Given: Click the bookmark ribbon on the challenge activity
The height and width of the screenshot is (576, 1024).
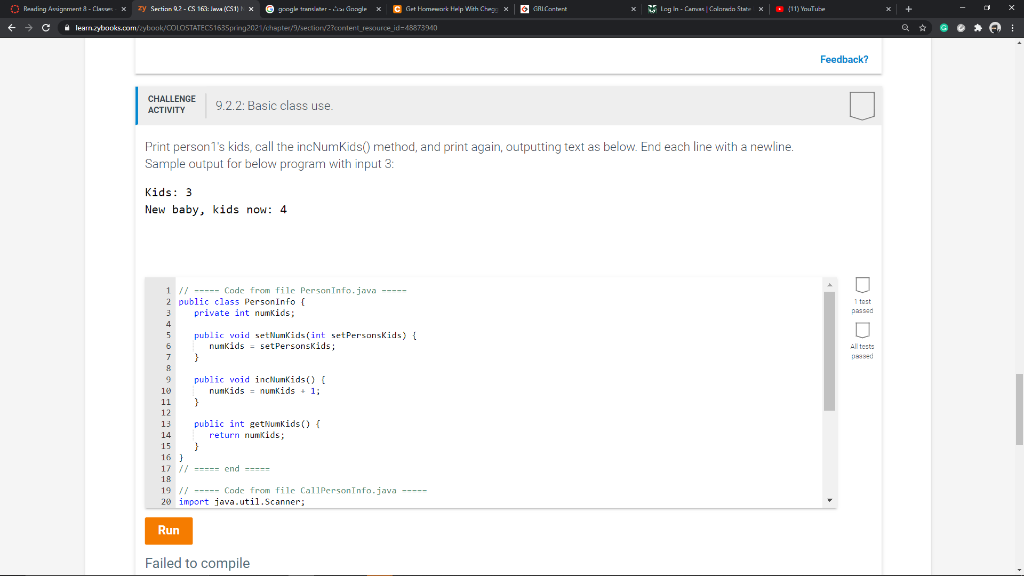Looking at the screenshot, I should coord(861,104).
